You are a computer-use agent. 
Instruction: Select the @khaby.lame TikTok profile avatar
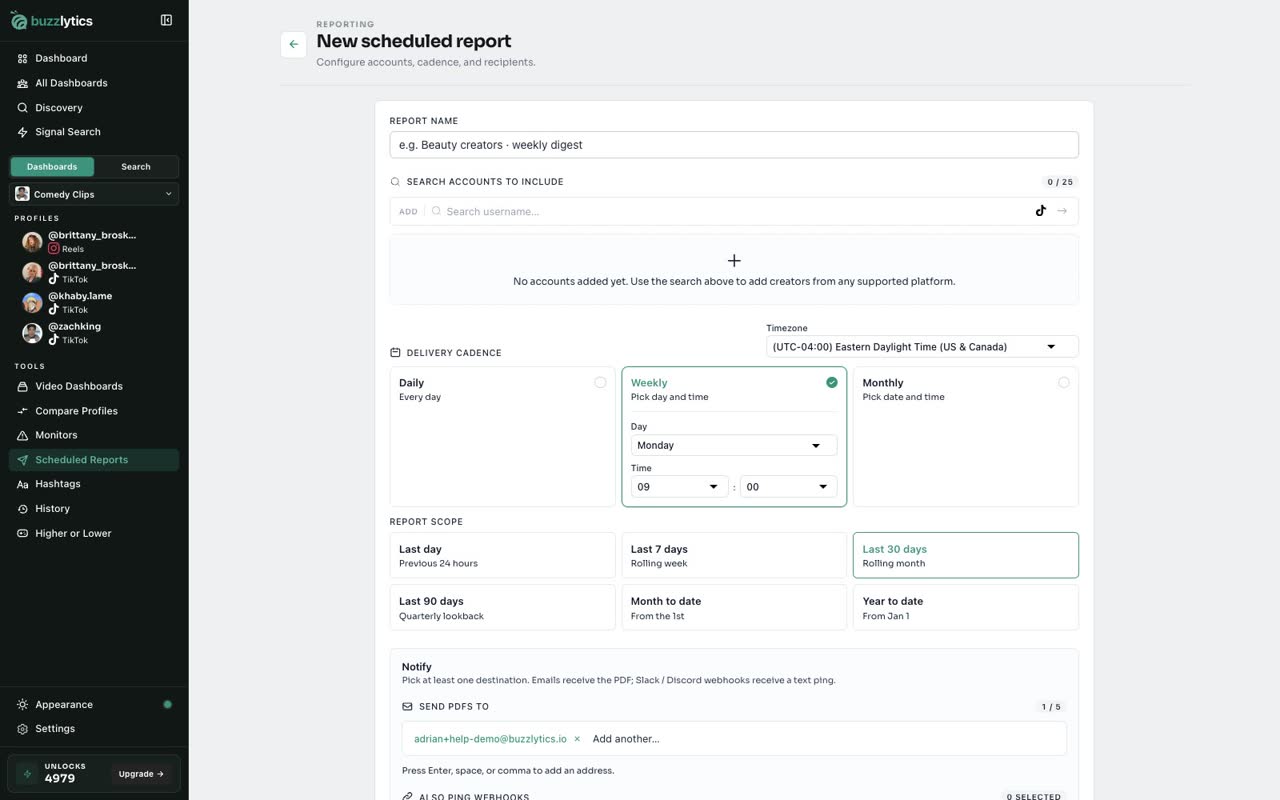[x=32, y=302]
